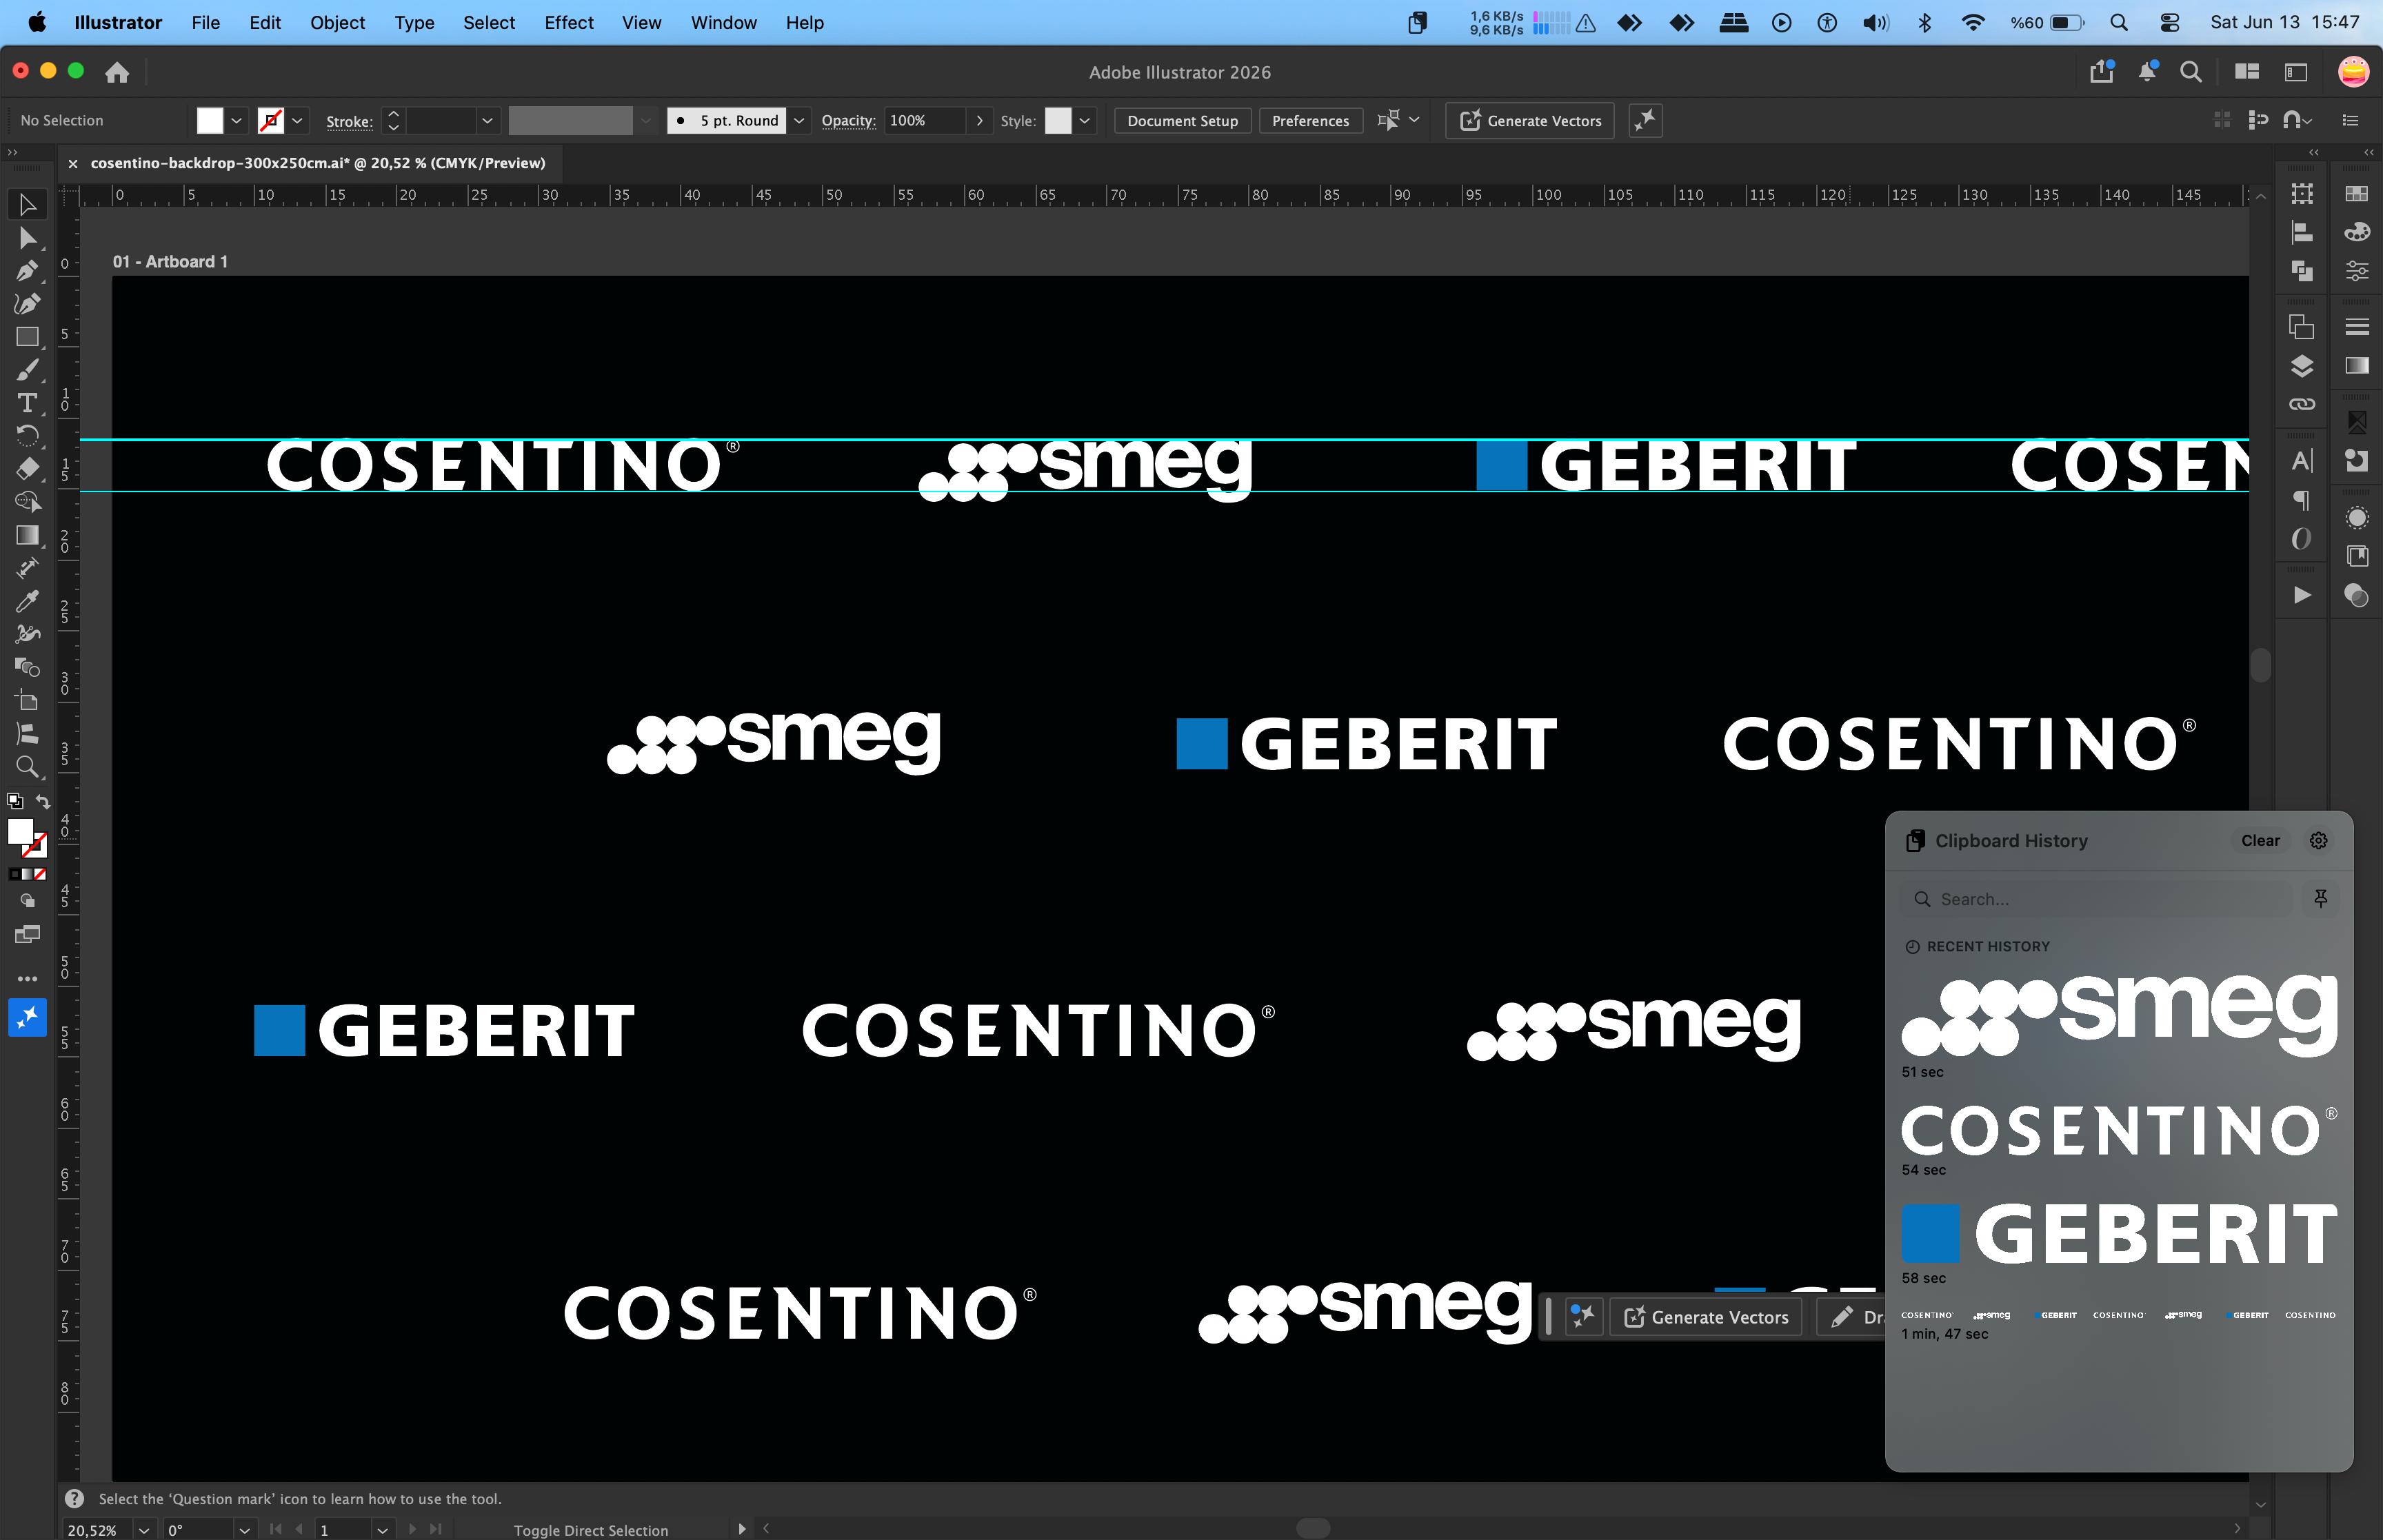Open the zoom level dropdown
2383x1540 pixels.
click(144, 1530)
